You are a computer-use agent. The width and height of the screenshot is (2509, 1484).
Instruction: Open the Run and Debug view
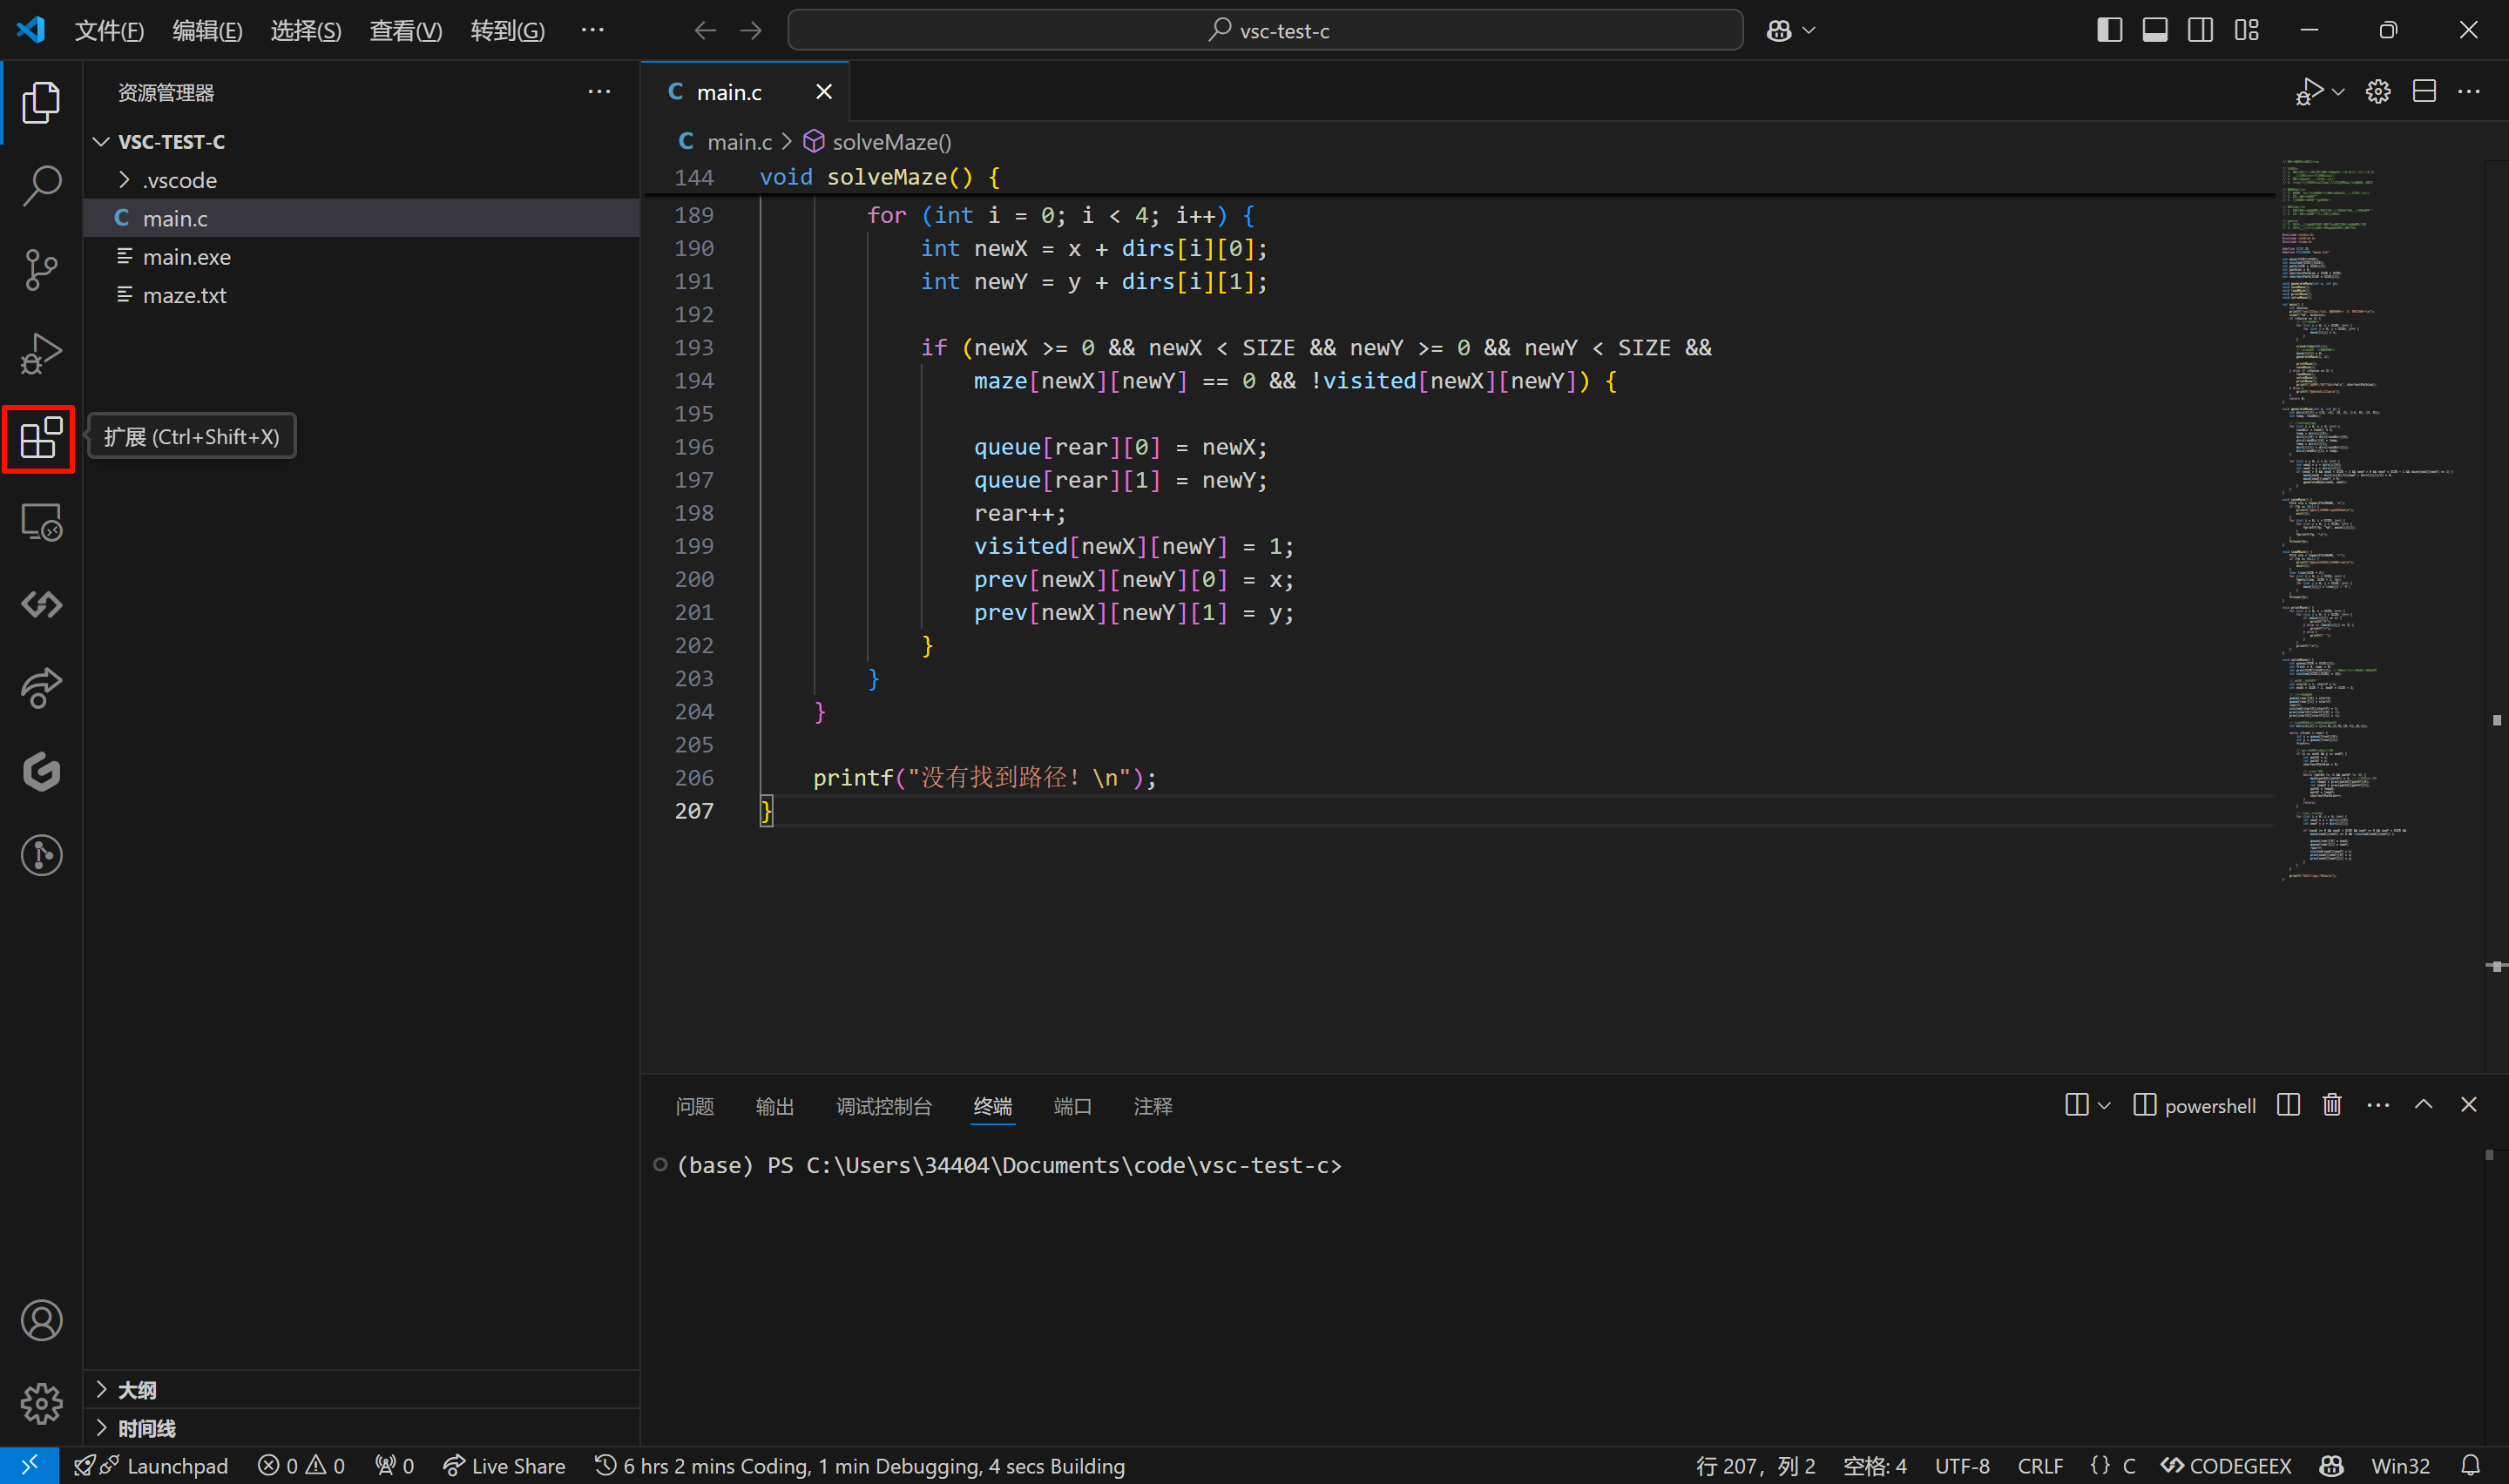pos(41,354)
